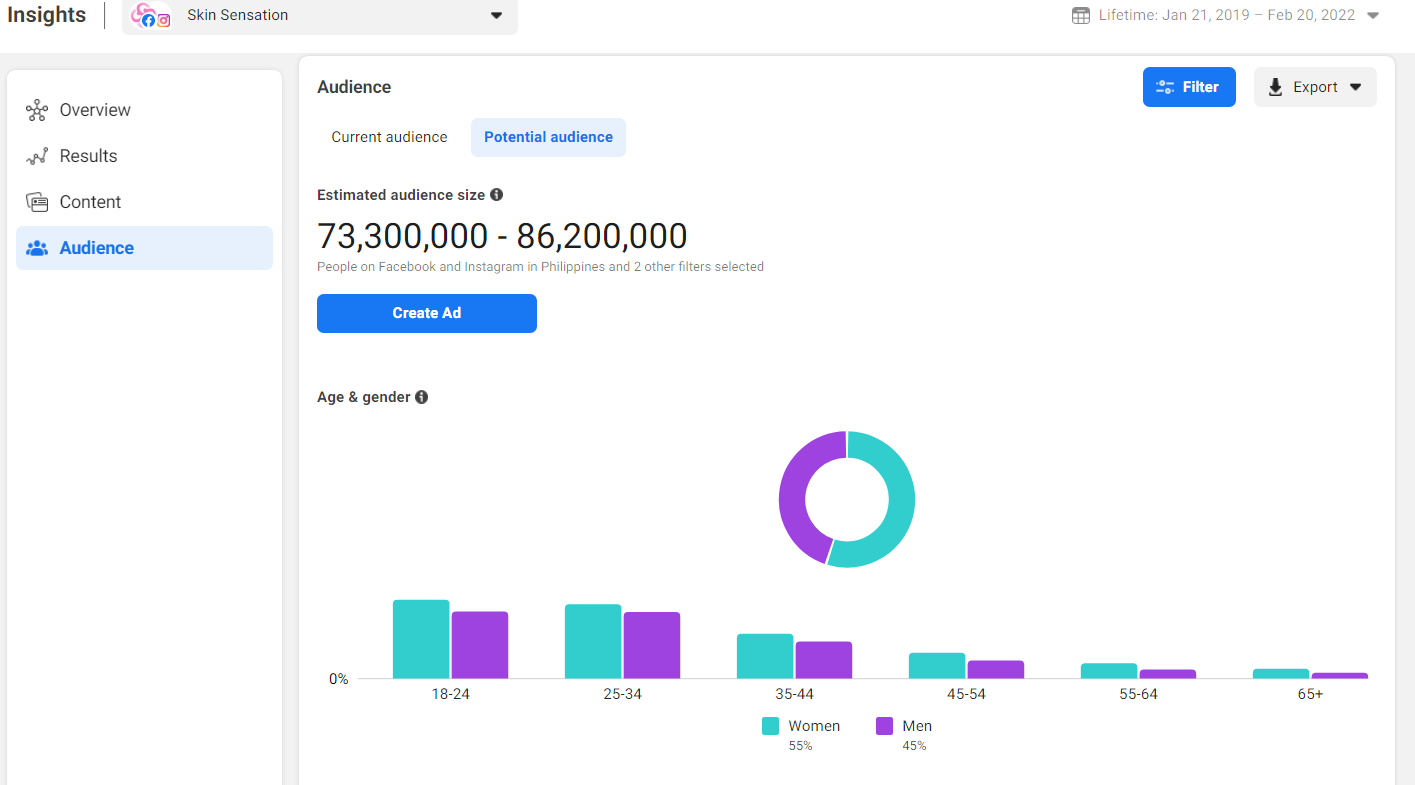Click the 65+ age group label
Screen dimensions: 1415x785
[x=1311, y=694]
